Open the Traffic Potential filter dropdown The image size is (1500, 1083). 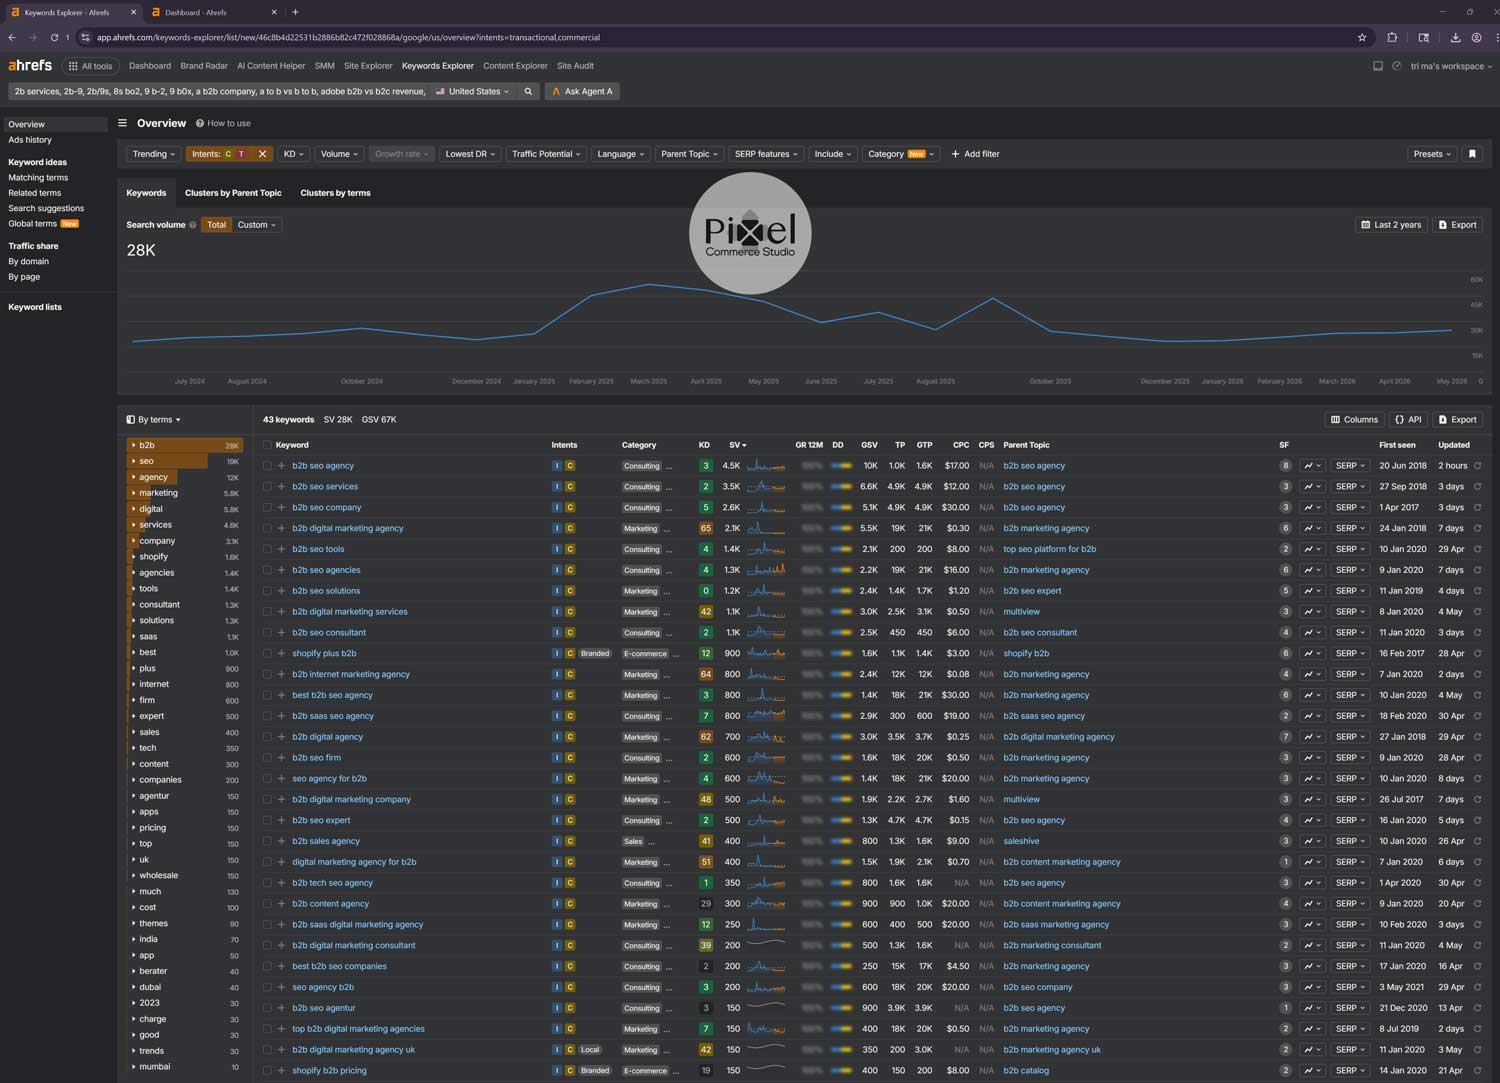546,154
